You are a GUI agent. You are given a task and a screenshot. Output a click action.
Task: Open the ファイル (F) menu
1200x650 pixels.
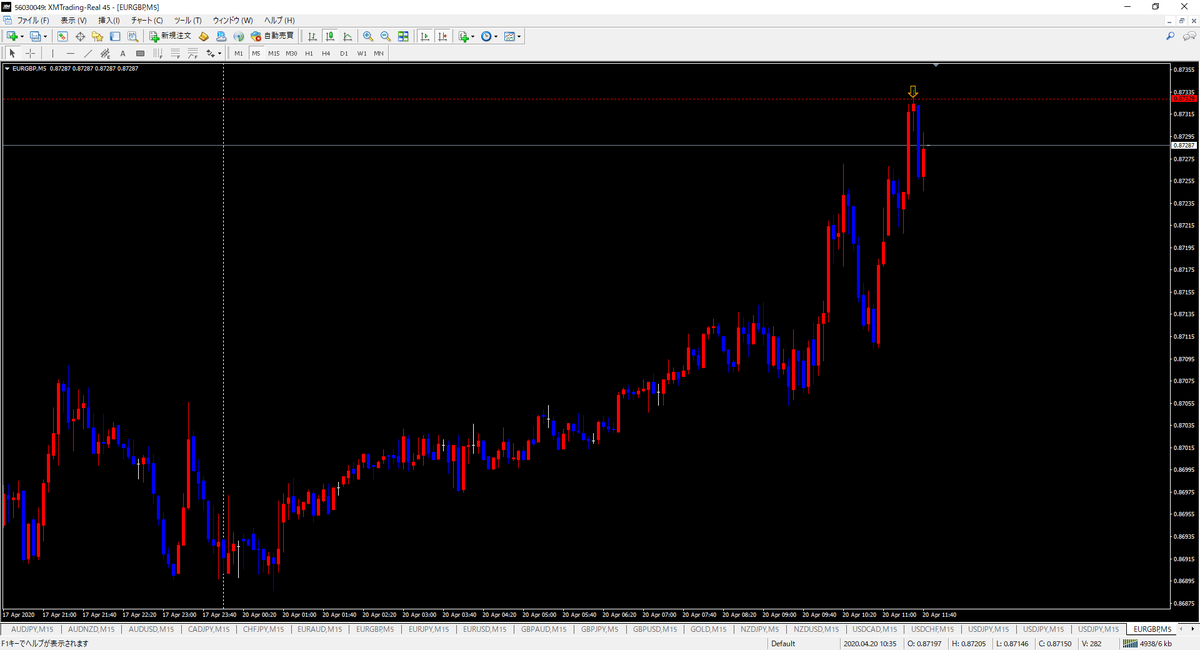[32, 20]
